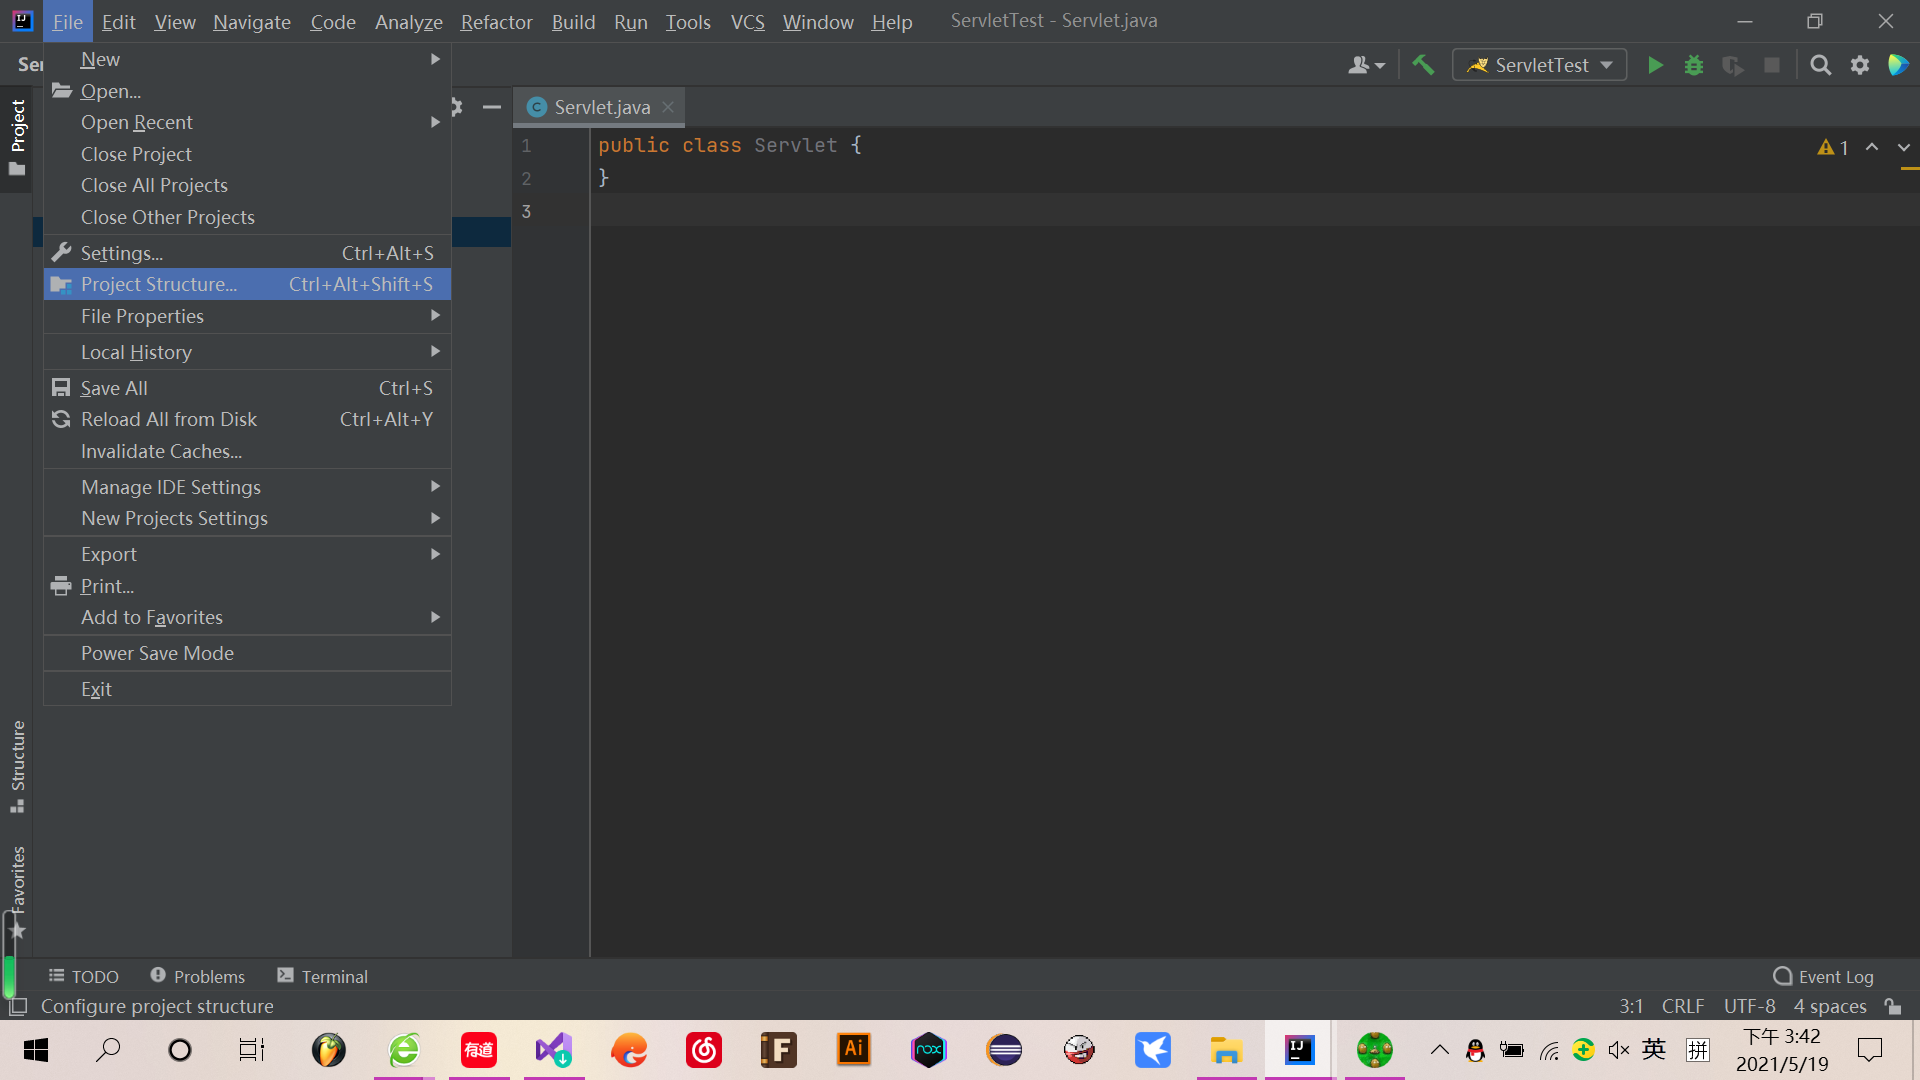The height and width of the screenshot is (1080, 1920).
Task: Click Run with Coverage shield icon
Action: pos(1733,65)
